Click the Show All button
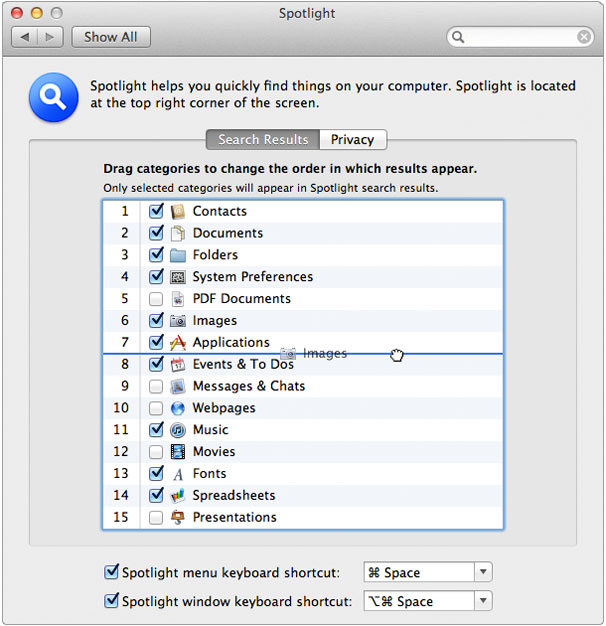The image size is (606, 626). click(x=111, y=37)
